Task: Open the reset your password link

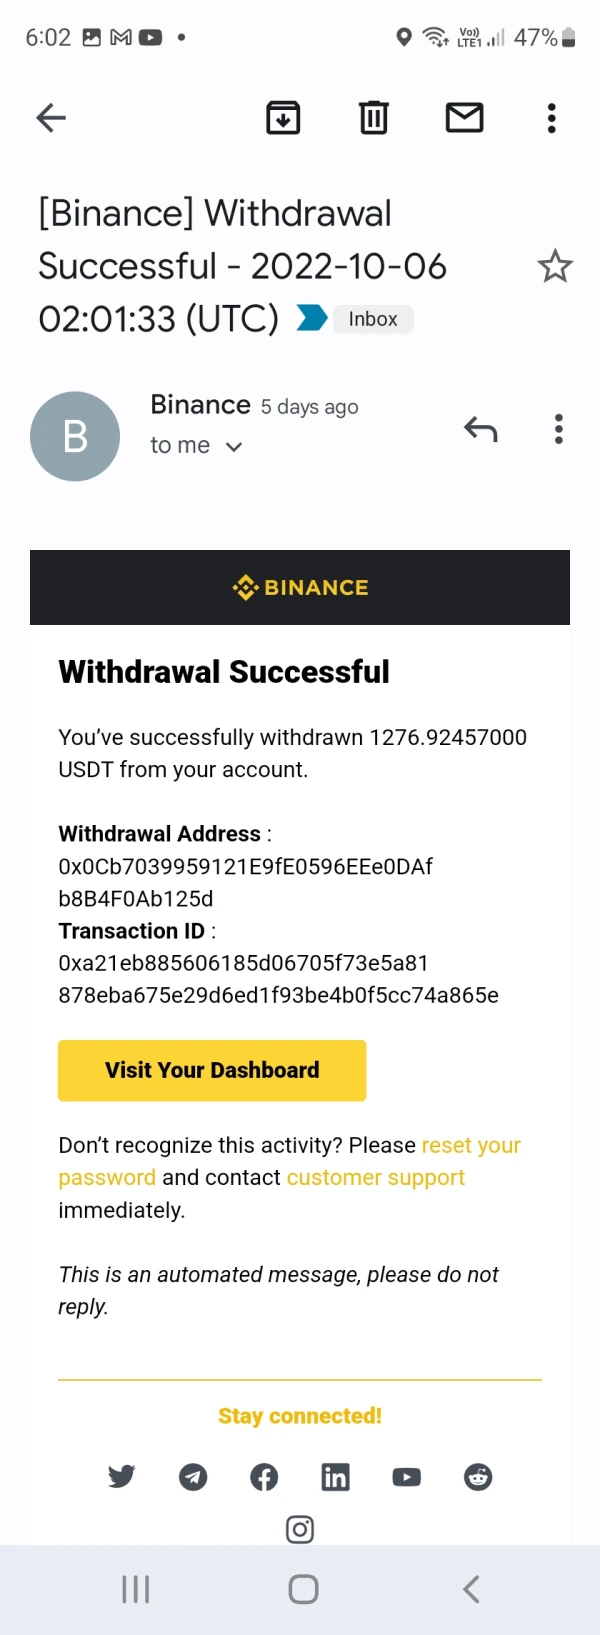Action: pos(471,1146)
